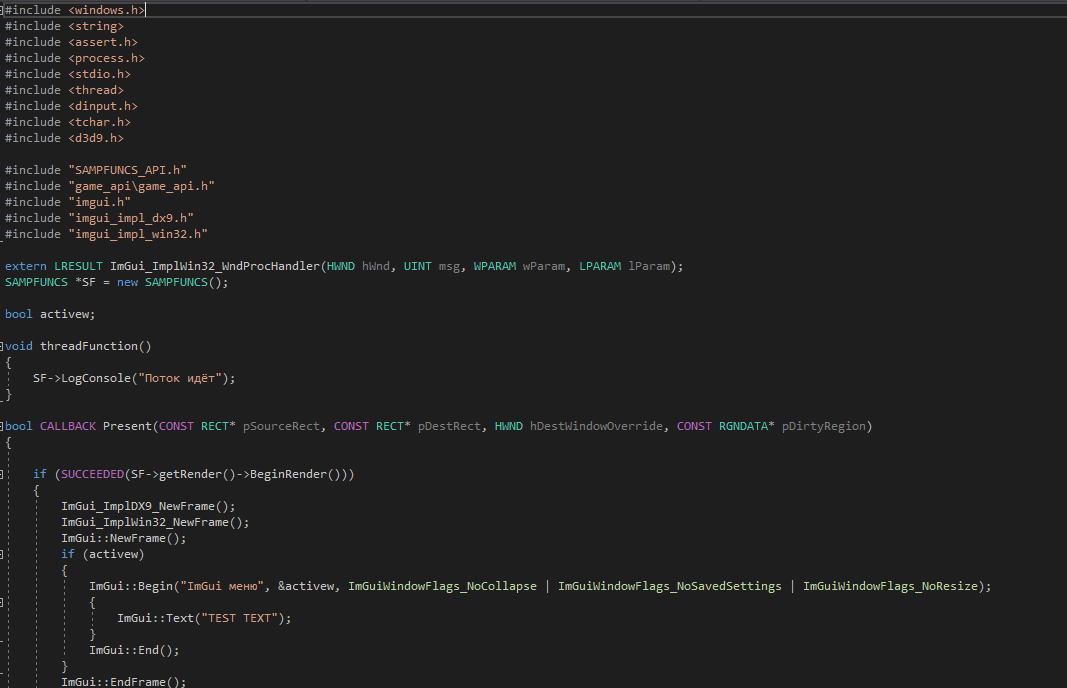
Task: Collapse the braces block around ImGui::Text
Action: (x=2, y=602)
